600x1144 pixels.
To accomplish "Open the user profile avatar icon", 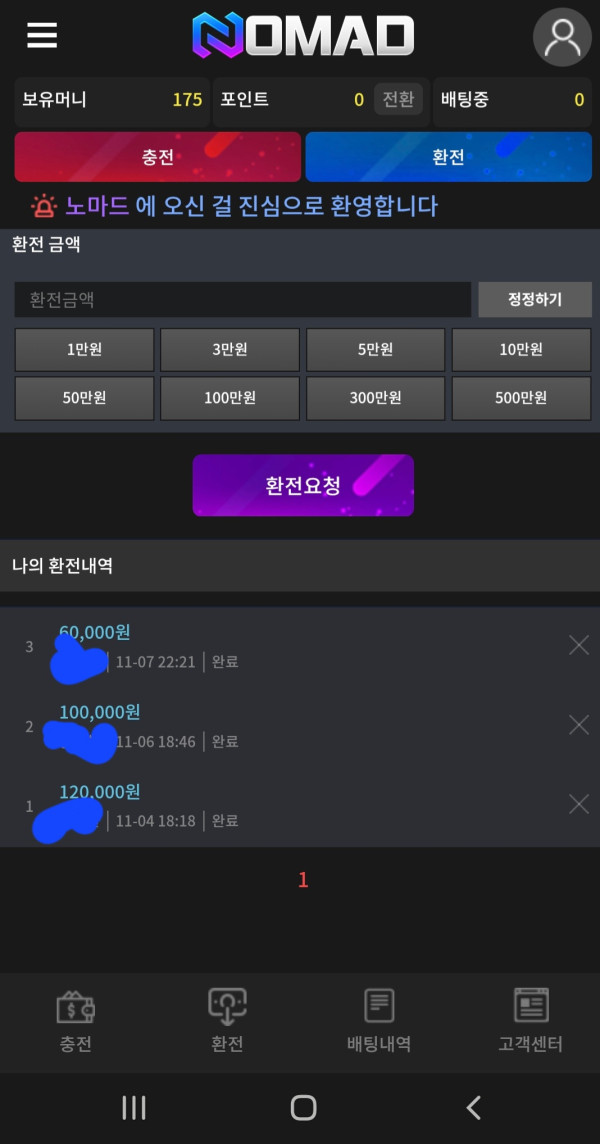I will click(x=562, y=37).
